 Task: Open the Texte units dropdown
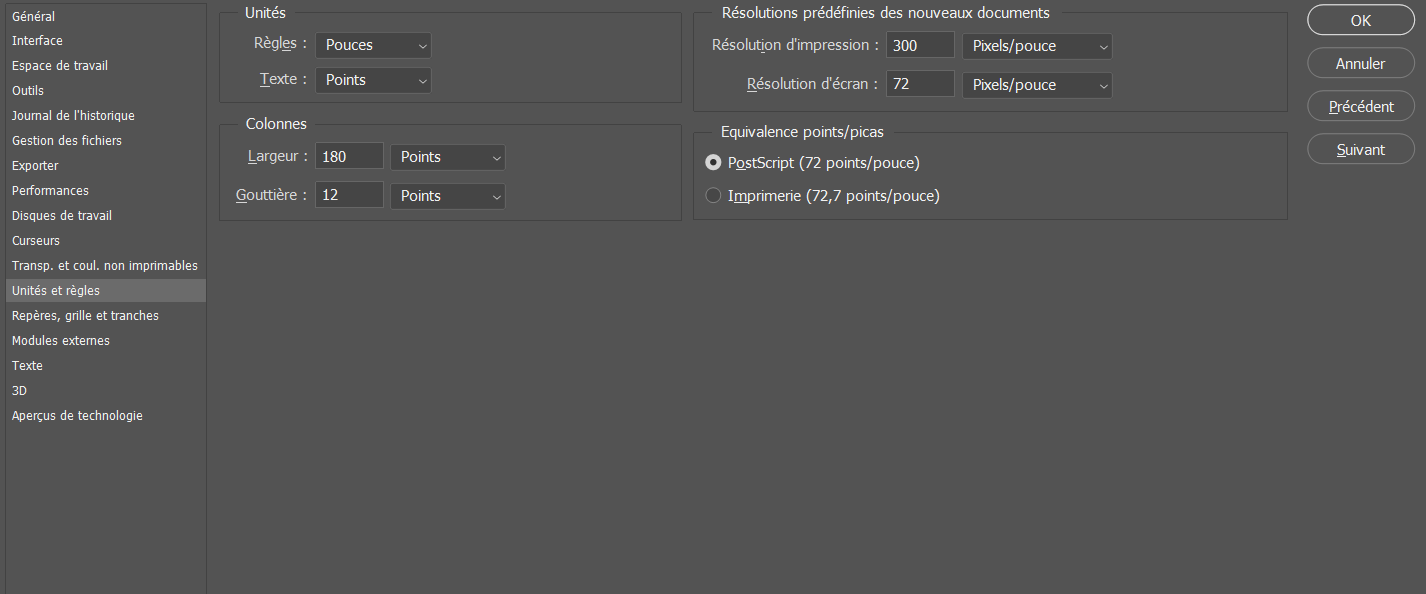(x=373, y=80)
